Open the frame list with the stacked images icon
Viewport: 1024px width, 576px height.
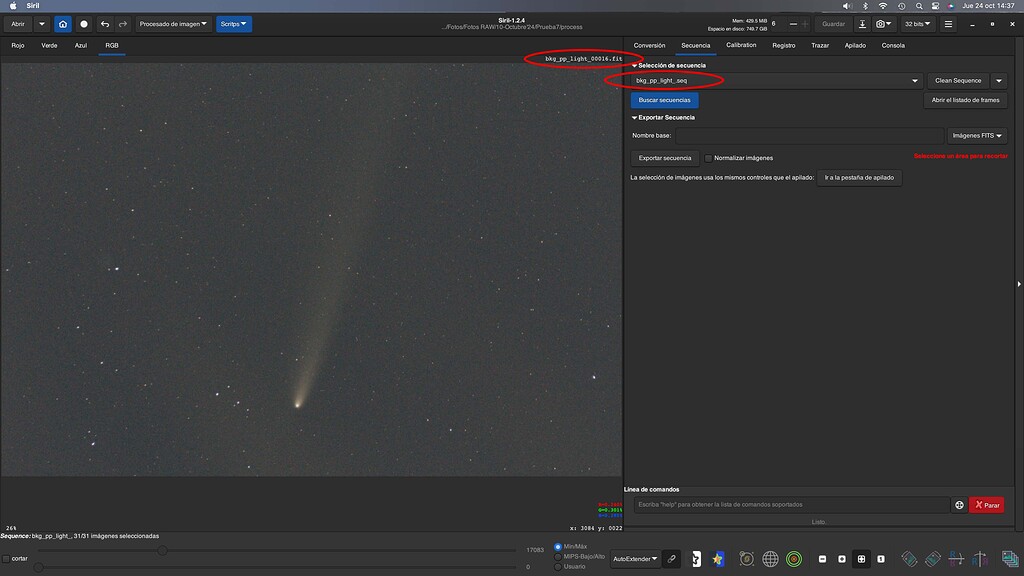(x=1009, y=559)
